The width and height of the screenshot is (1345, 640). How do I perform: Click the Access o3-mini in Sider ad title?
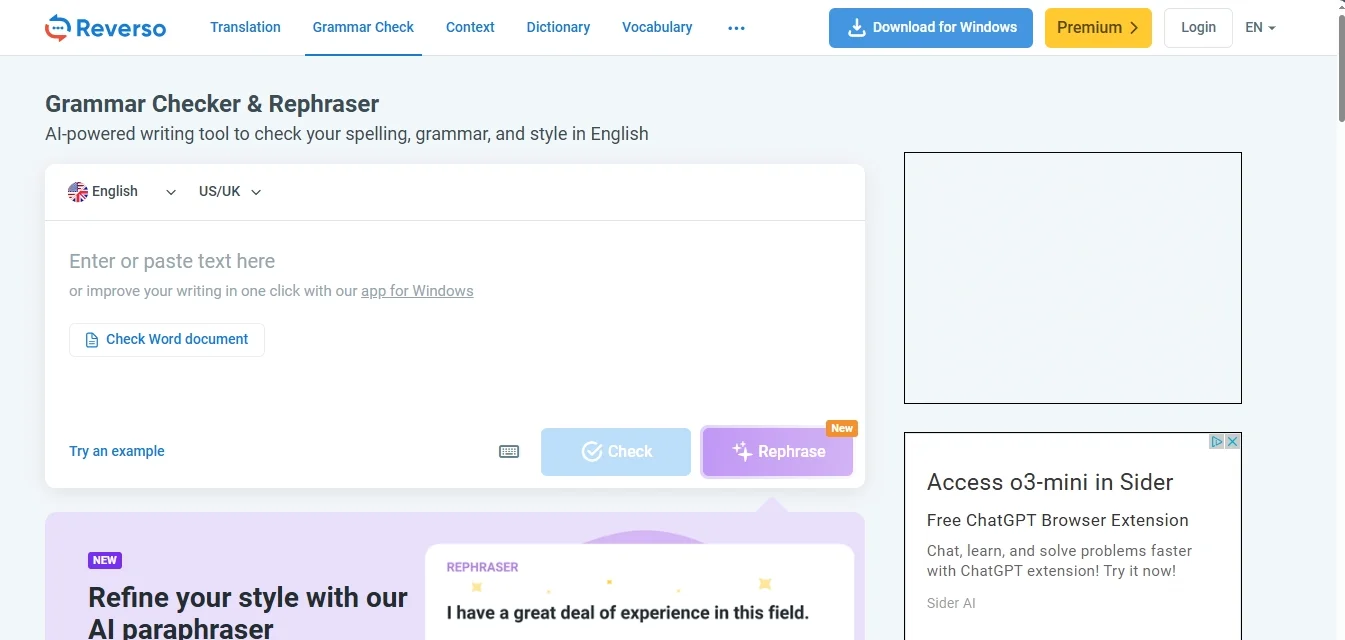[x=1050, y=482]
